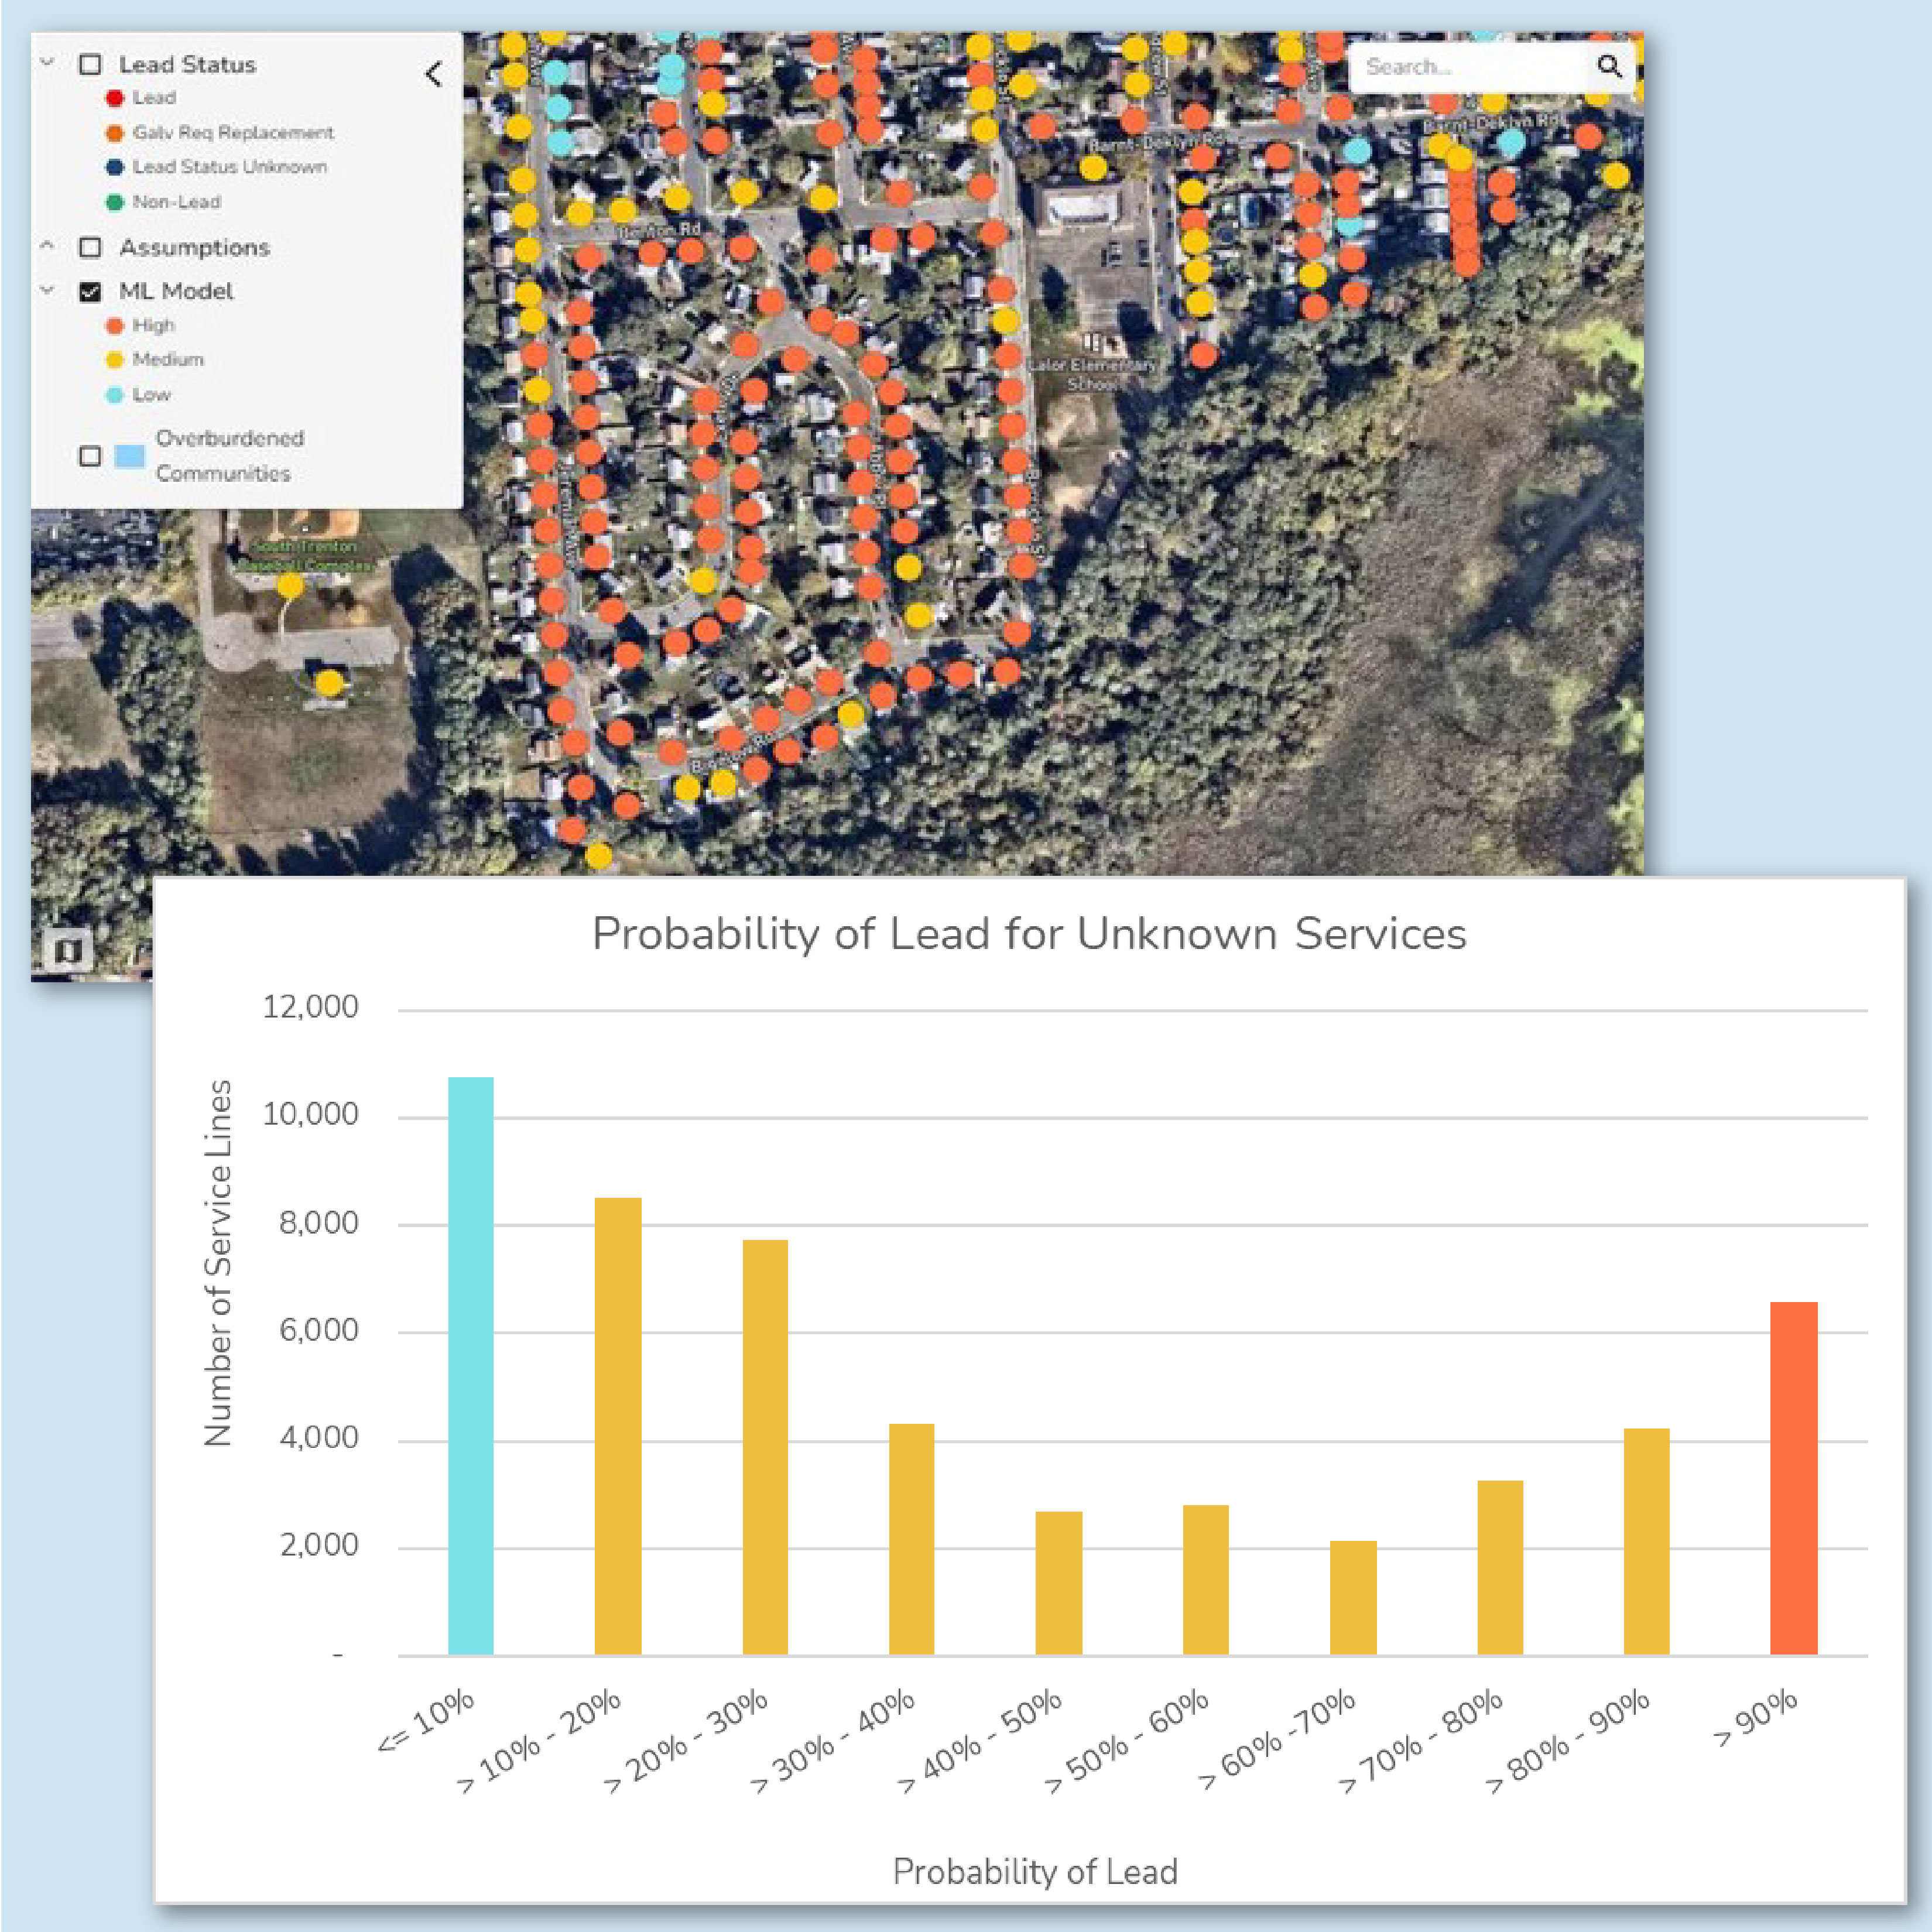Click the cyan '<= 10%' chart bar
Image resolution: width=1932 pixels, height=1932 pixels.
(x=470, y=1366)
